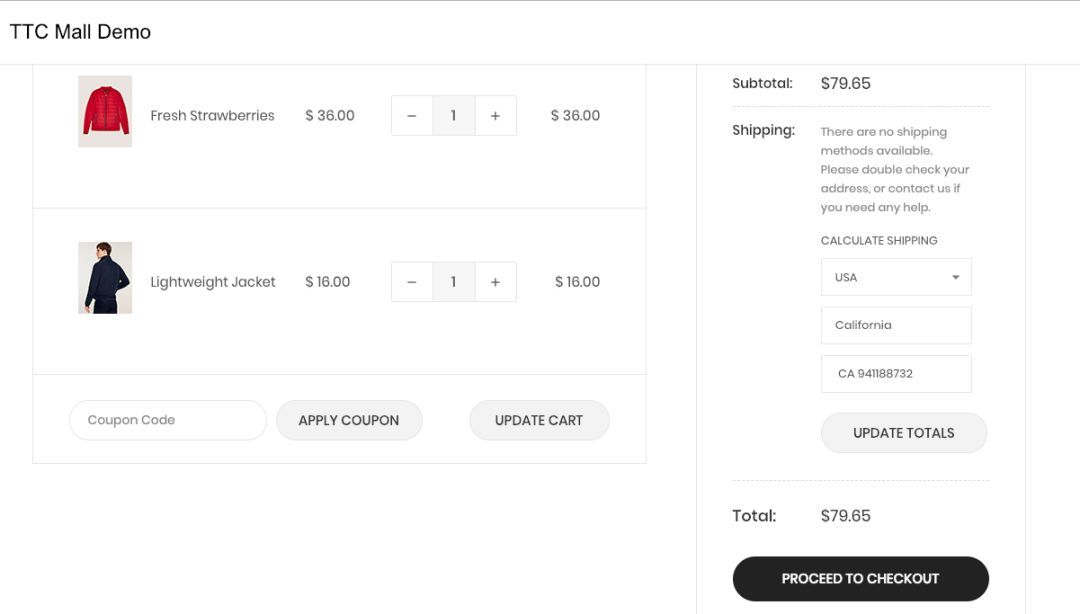
Task: Edit the California state field
Action: 896,325
